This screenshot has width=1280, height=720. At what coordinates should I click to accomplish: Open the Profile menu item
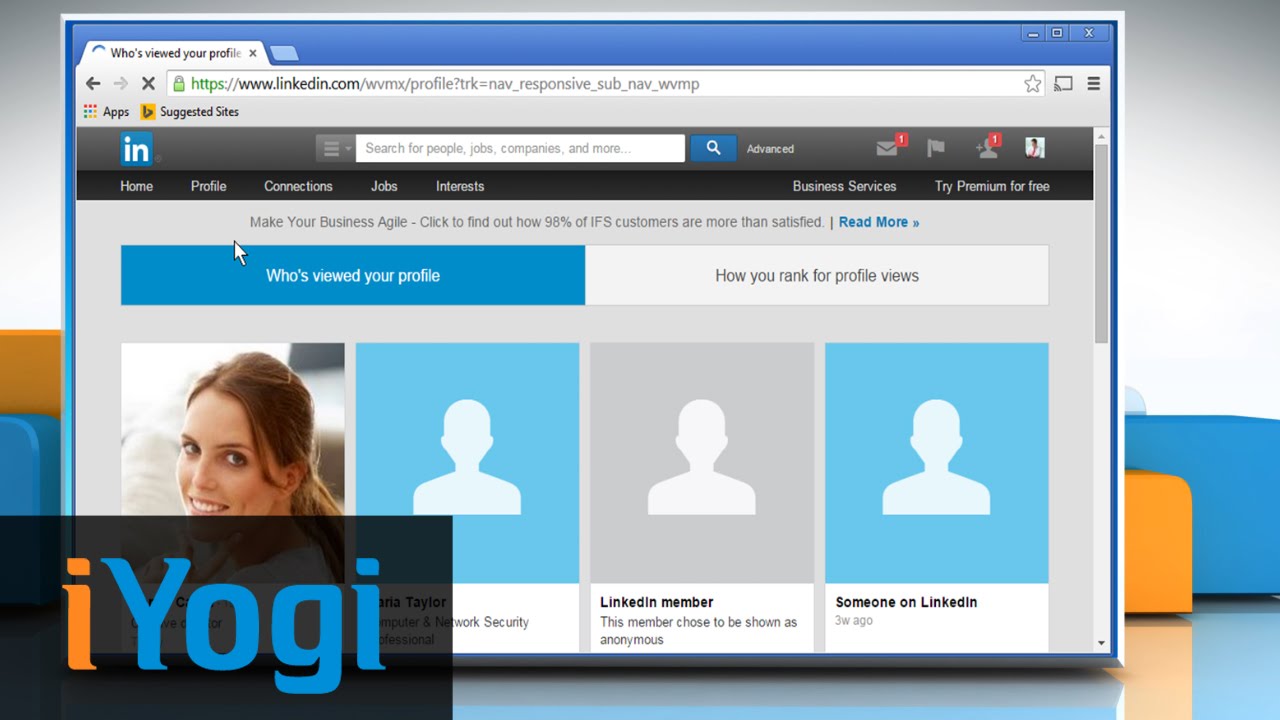[209, 186]
